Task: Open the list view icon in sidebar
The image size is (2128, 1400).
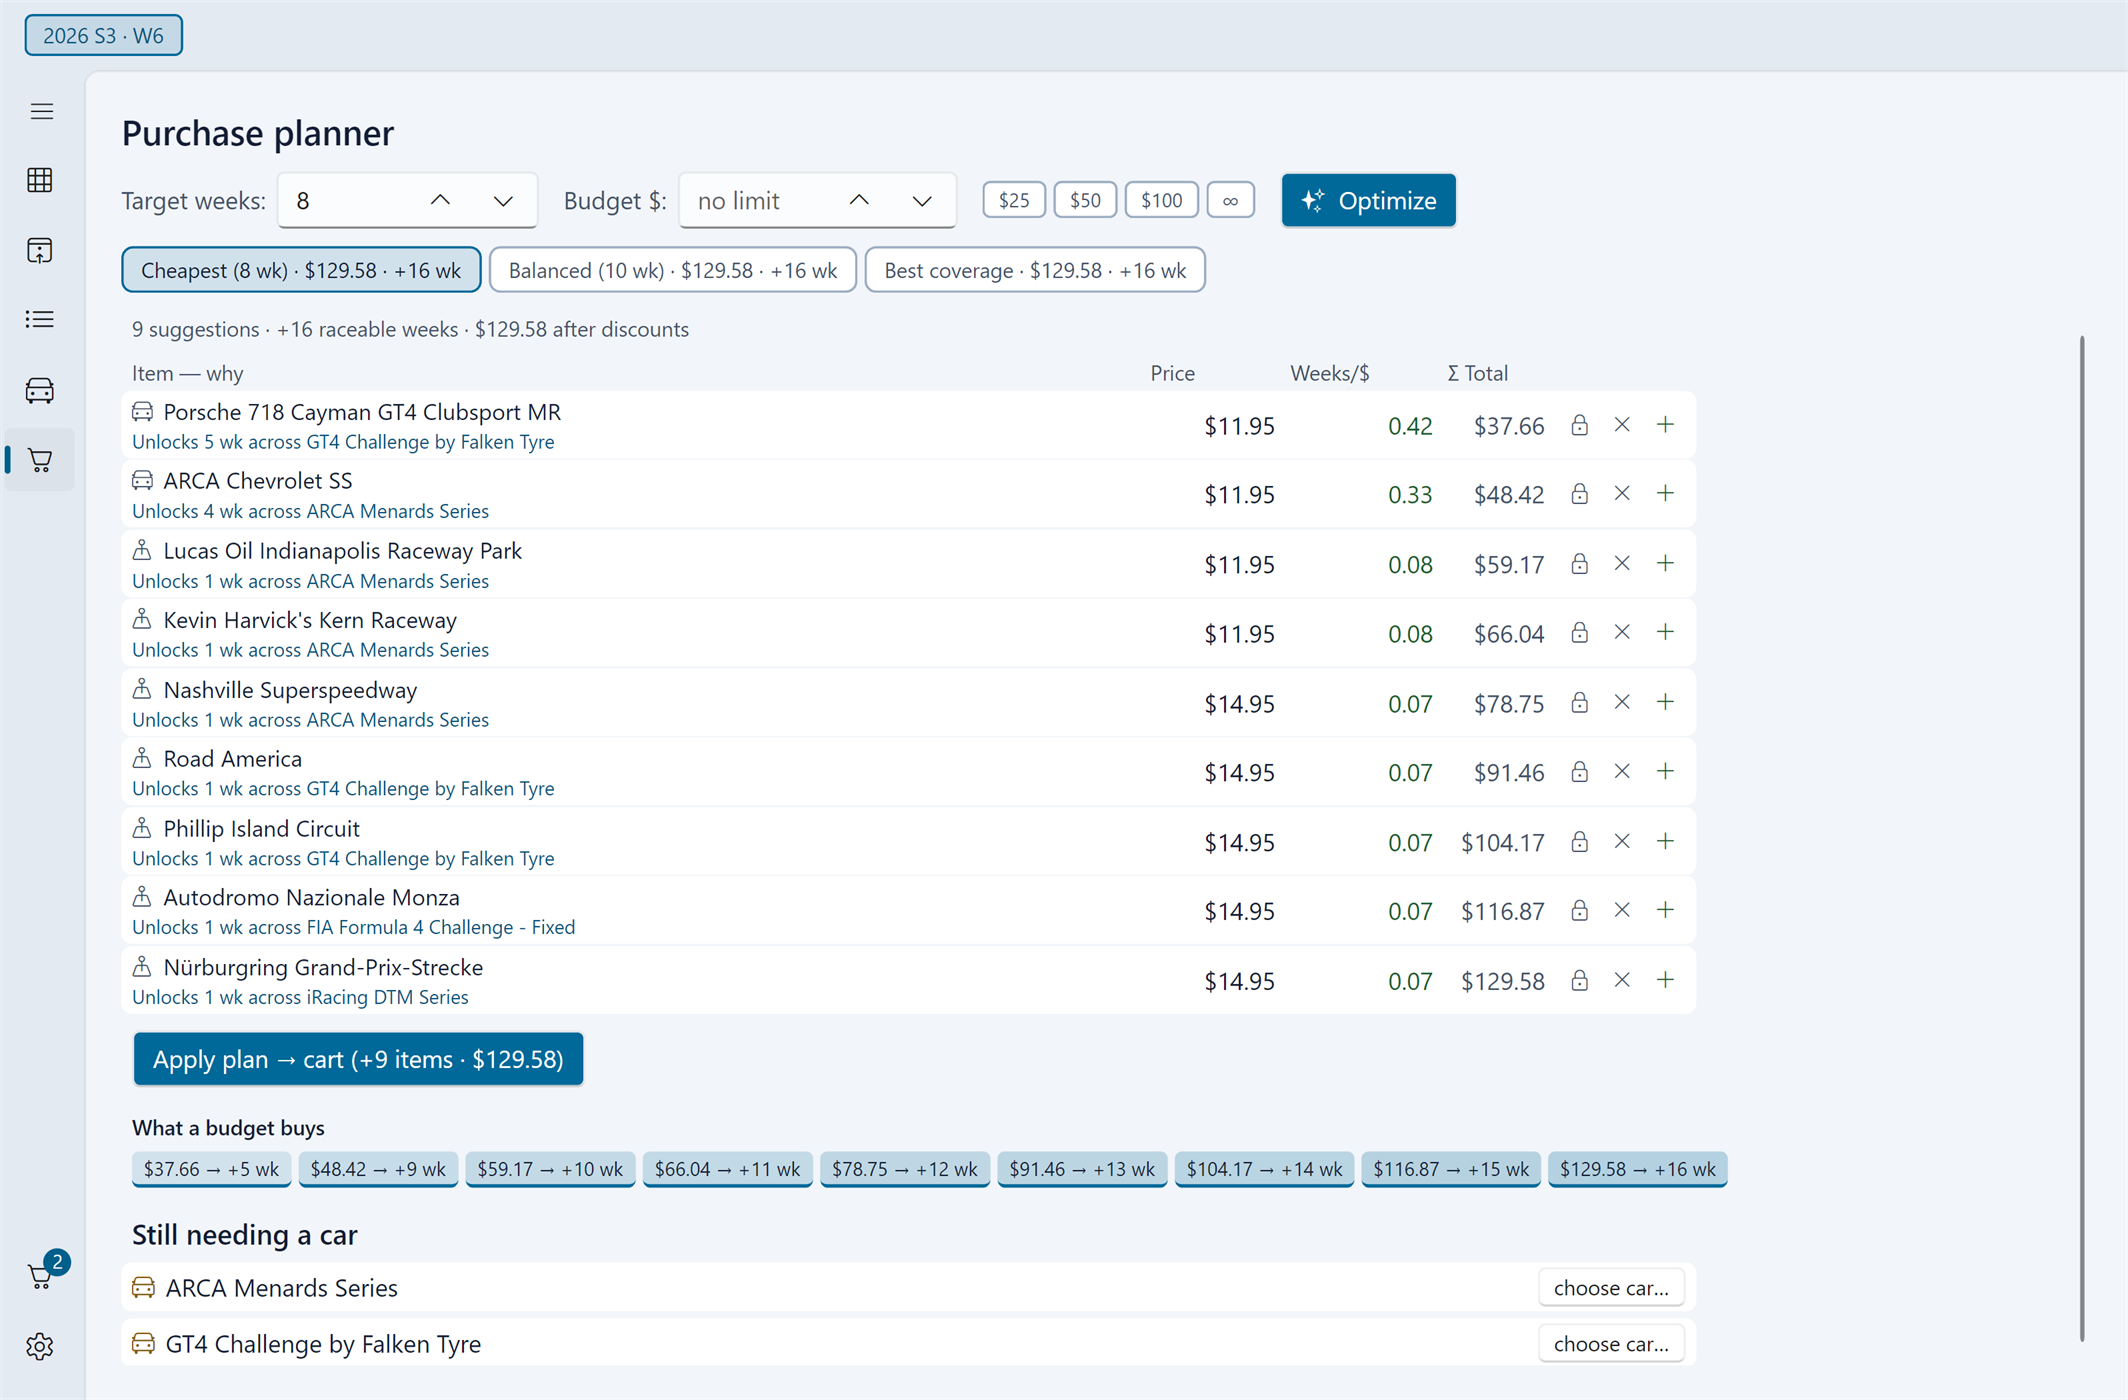Action: click(40, 320)
